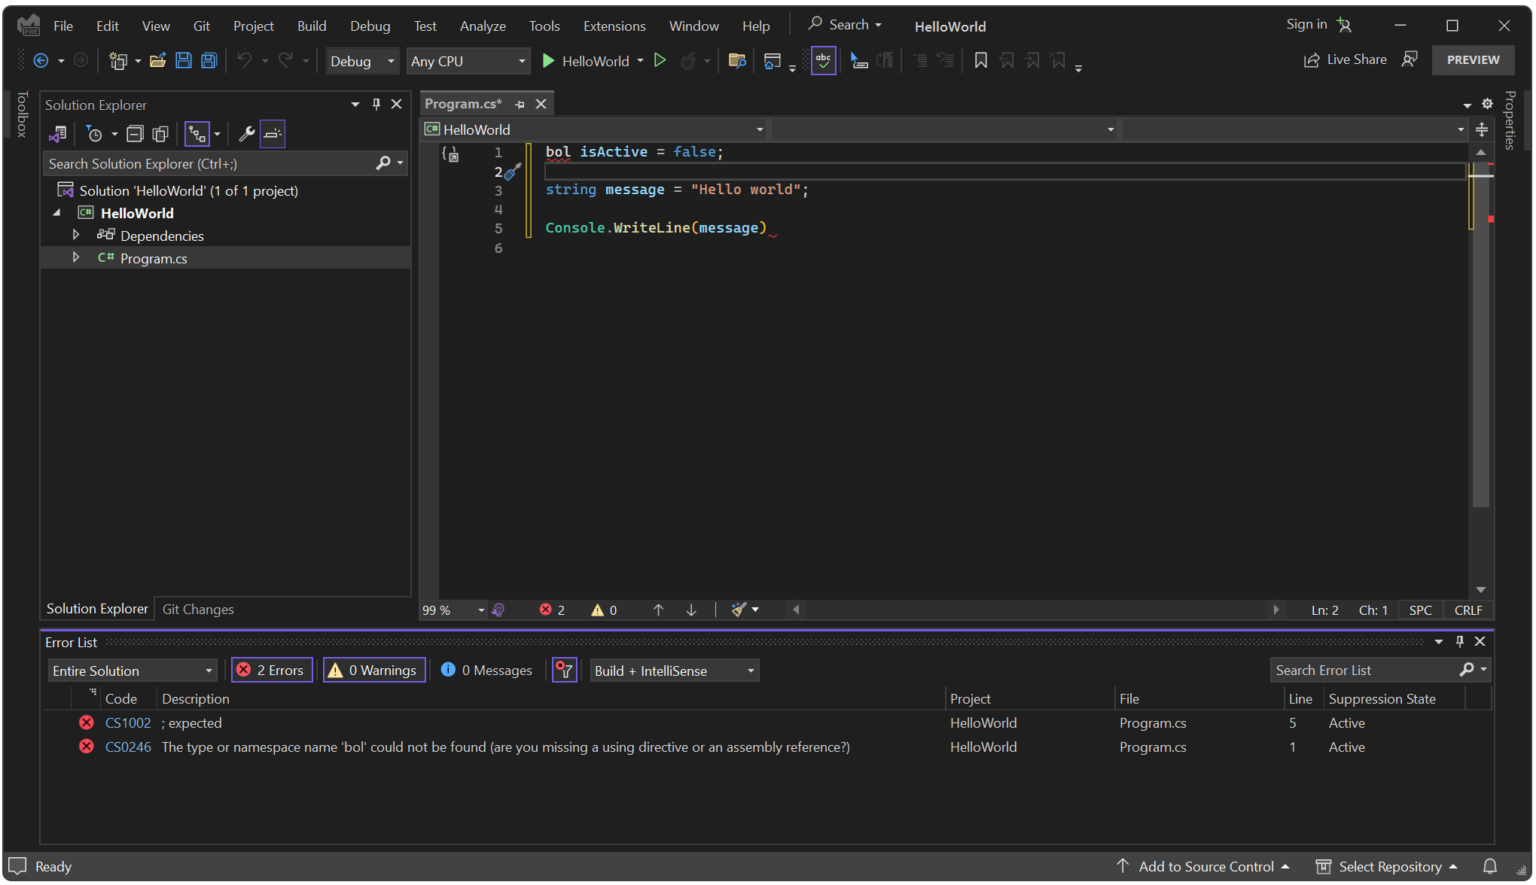Start debugging HelloWorld with the green play button
Image resolution: width=1536 pixels, height=885 pixels.
pyautogui.click(x=548, y=60)
